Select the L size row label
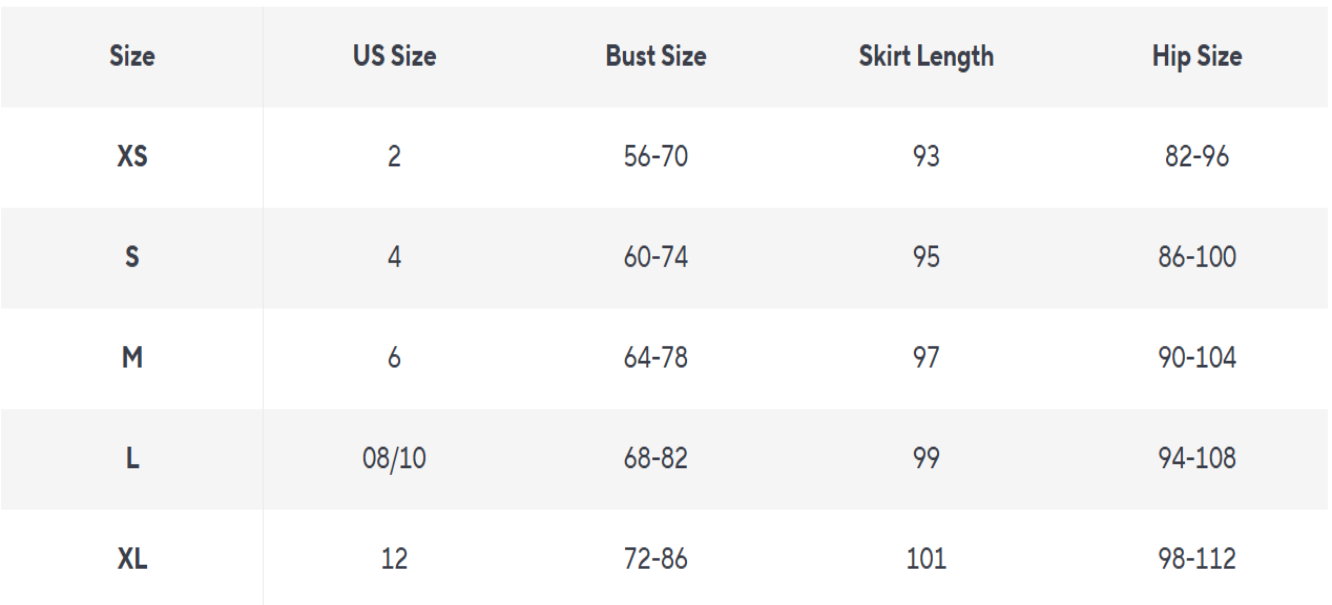Image resolution: width=1332 pixels, height=605 pixels. click(x=132, y=458)
